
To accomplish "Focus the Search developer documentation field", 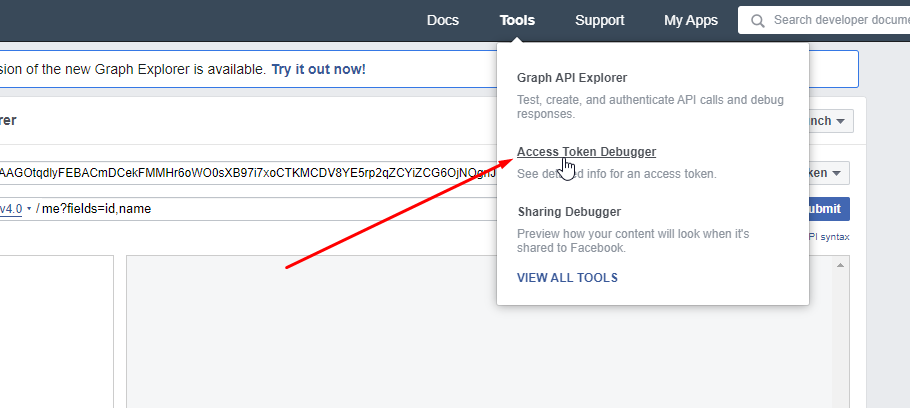I will [x=824, y=20].
